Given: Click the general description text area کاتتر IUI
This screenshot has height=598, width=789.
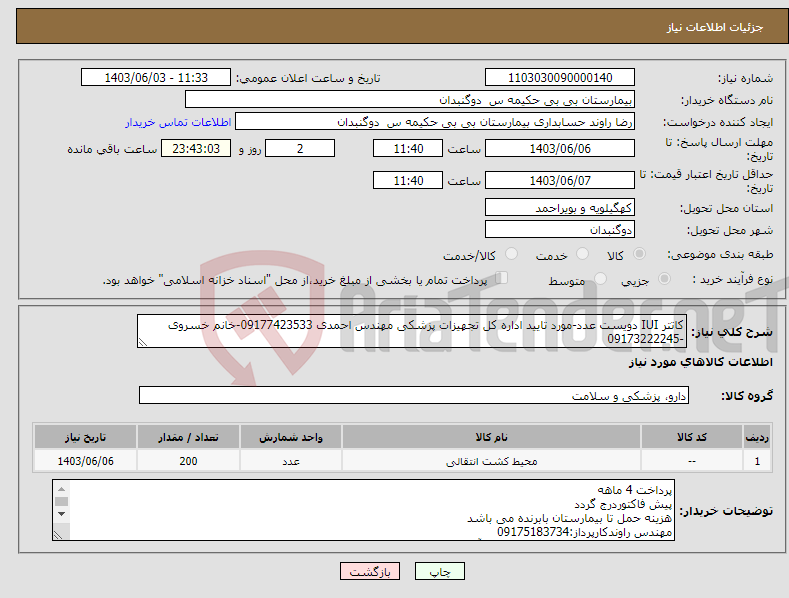Looking at the screenshot, I should pos(411,331).
